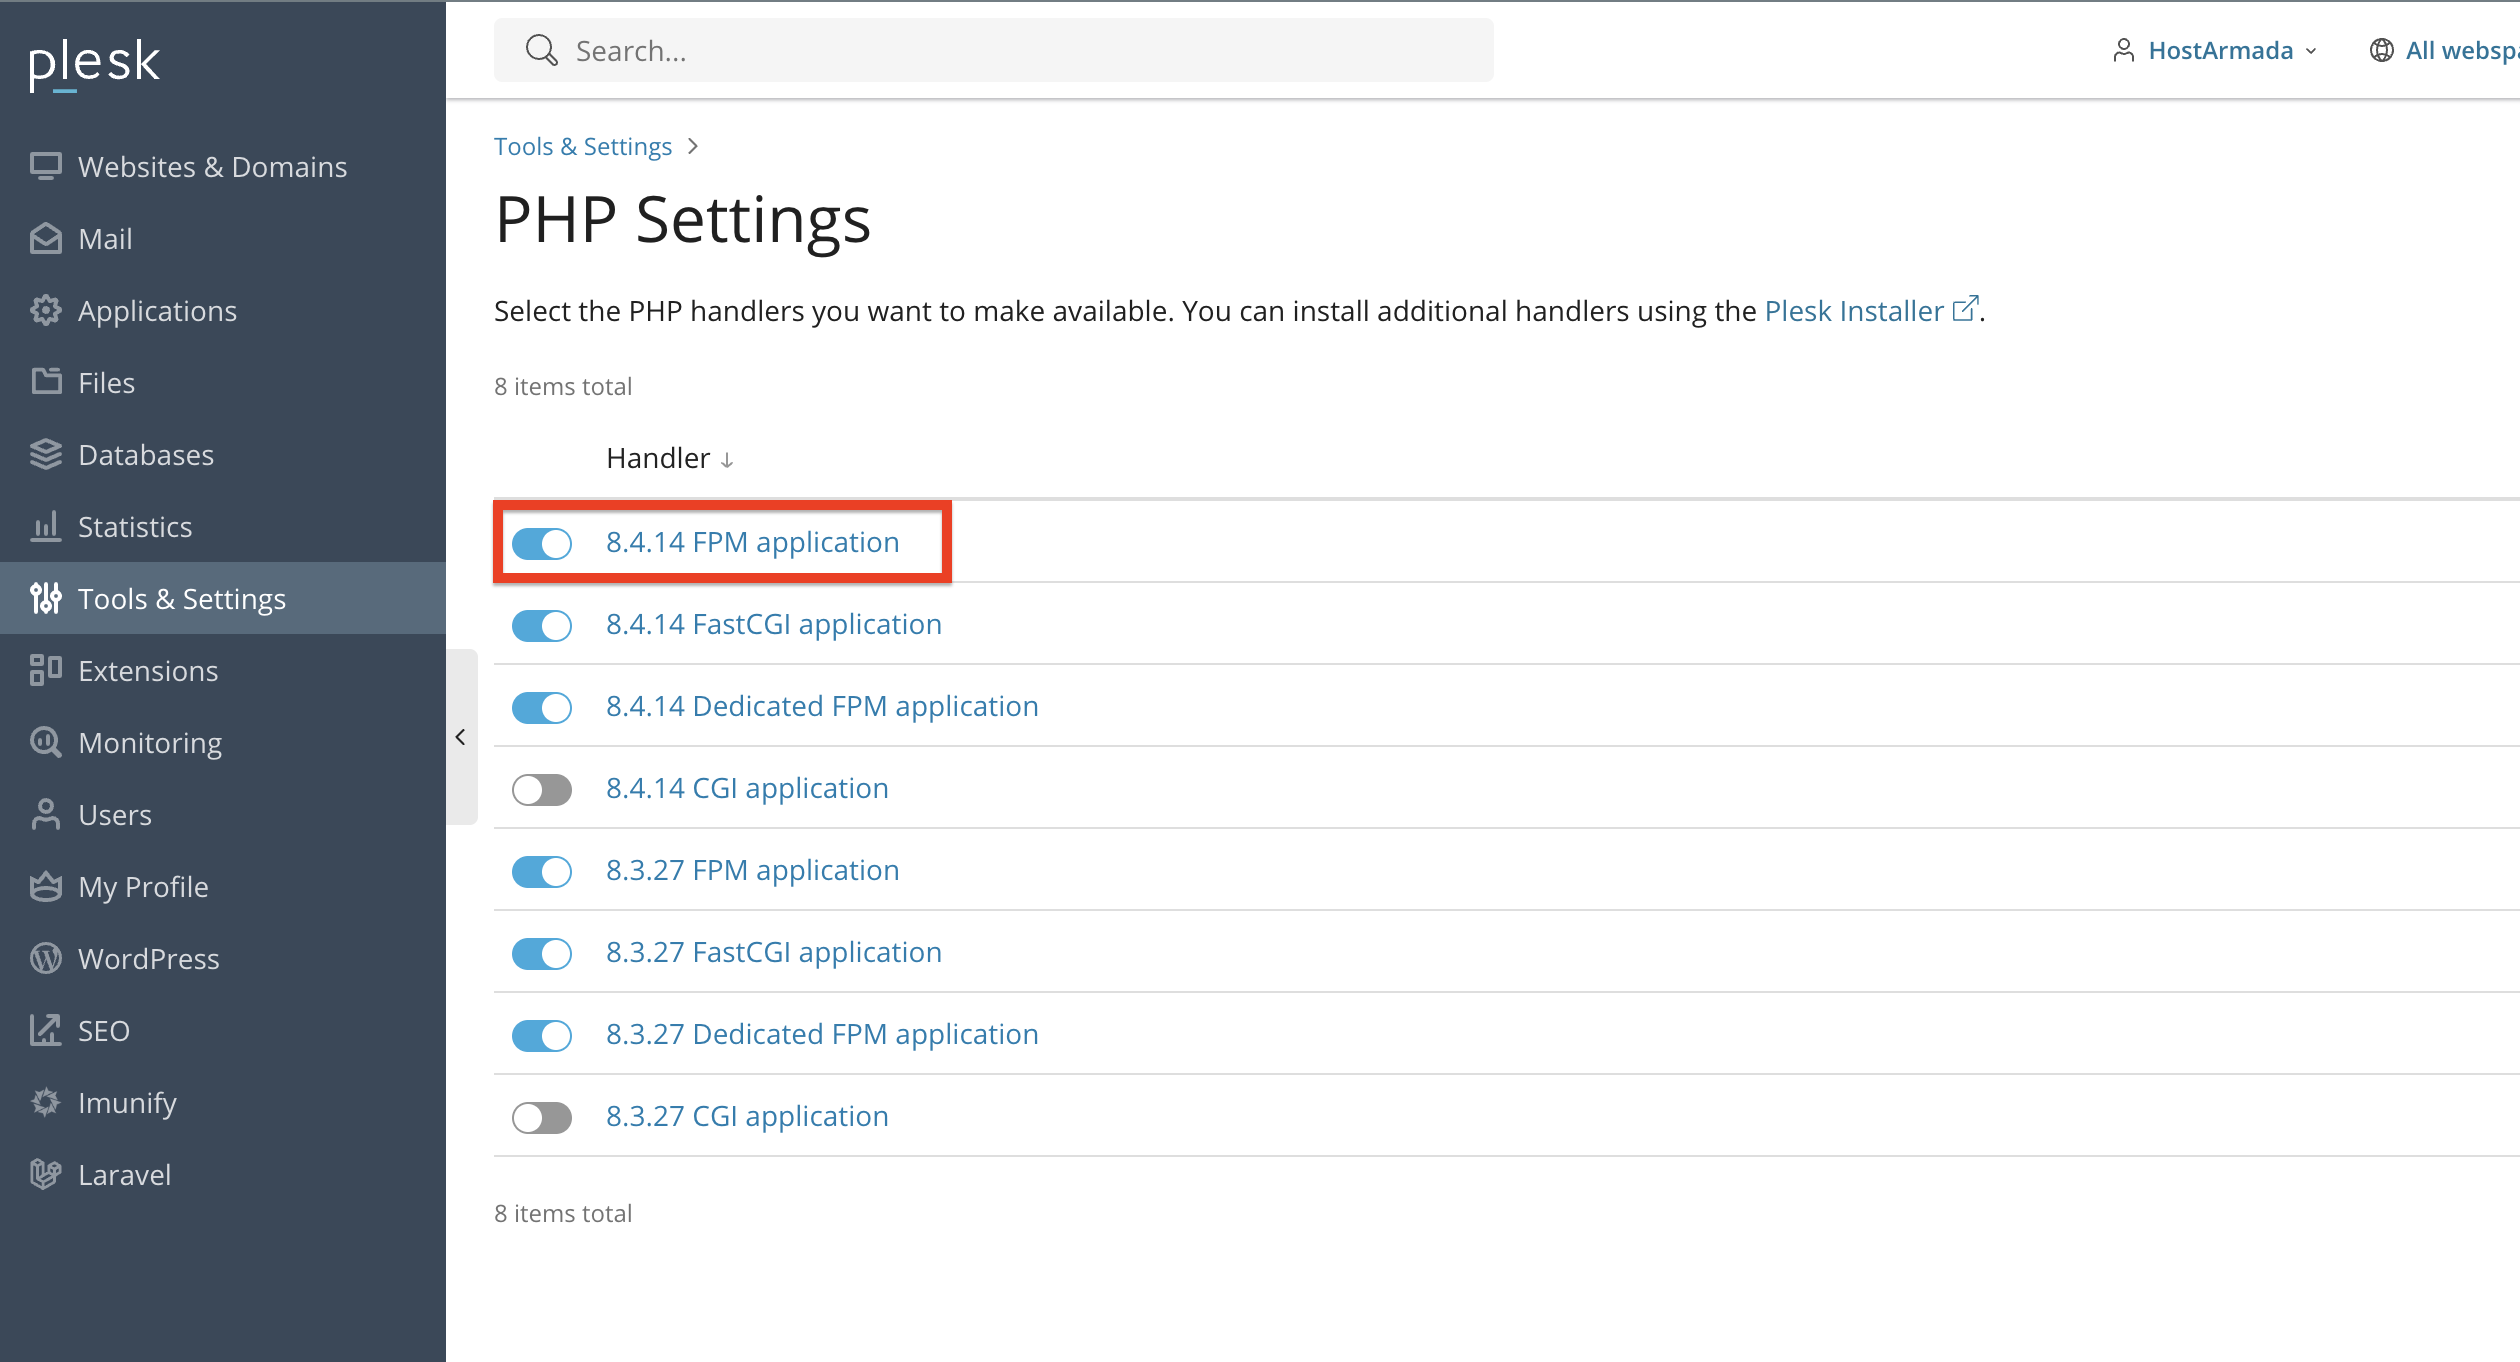Viewport: 2520px width, 1362px height.
Task: Click the Applications gear icon
Action: click(x=46, y=310)
